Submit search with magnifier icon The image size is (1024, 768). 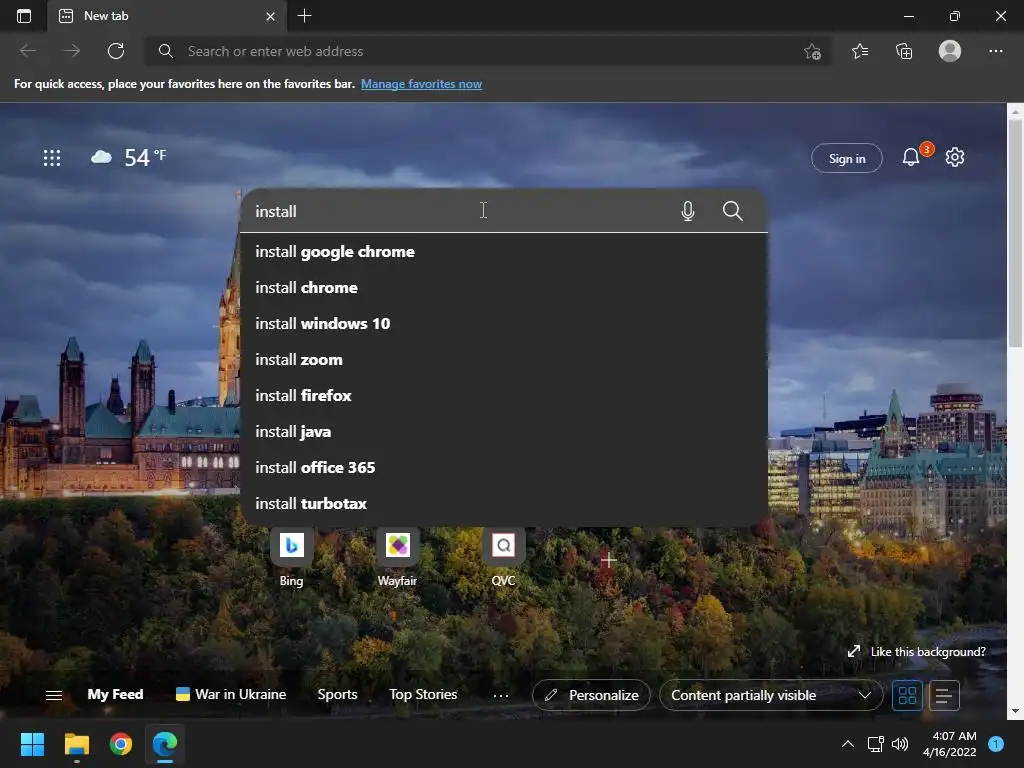point(733,211)
